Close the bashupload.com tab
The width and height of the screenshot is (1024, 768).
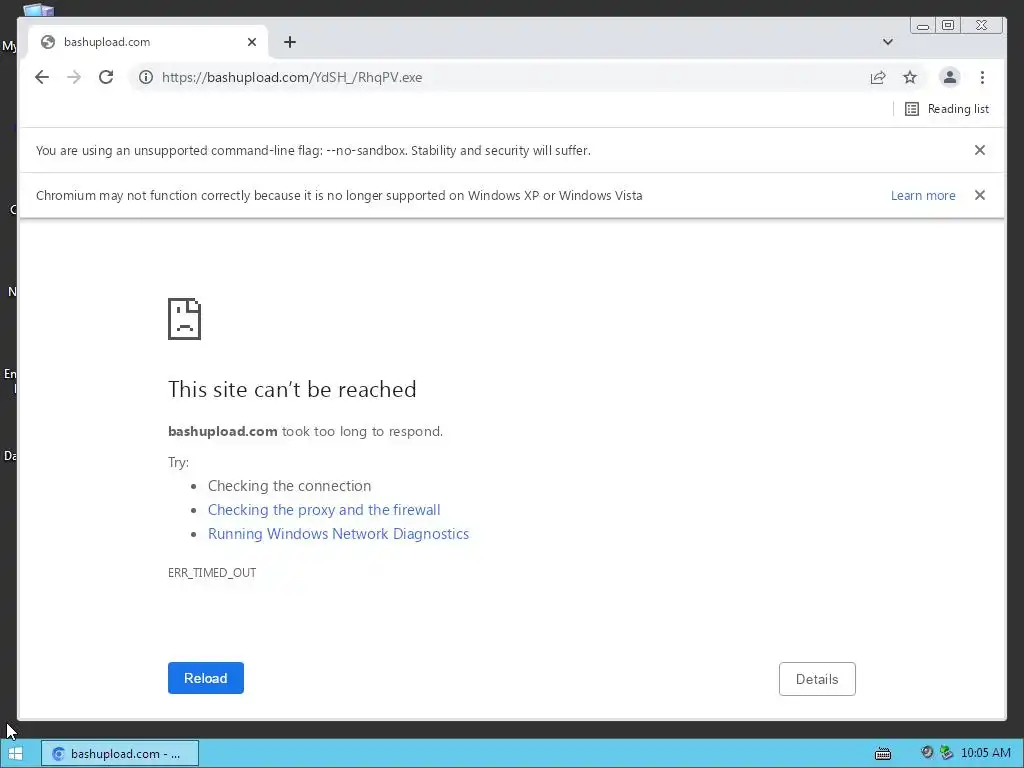[252, 42]
